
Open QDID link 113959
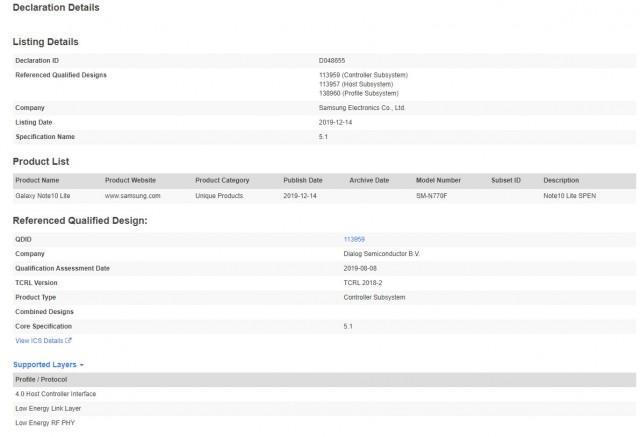pyautogui.click(x=353, y=240)
